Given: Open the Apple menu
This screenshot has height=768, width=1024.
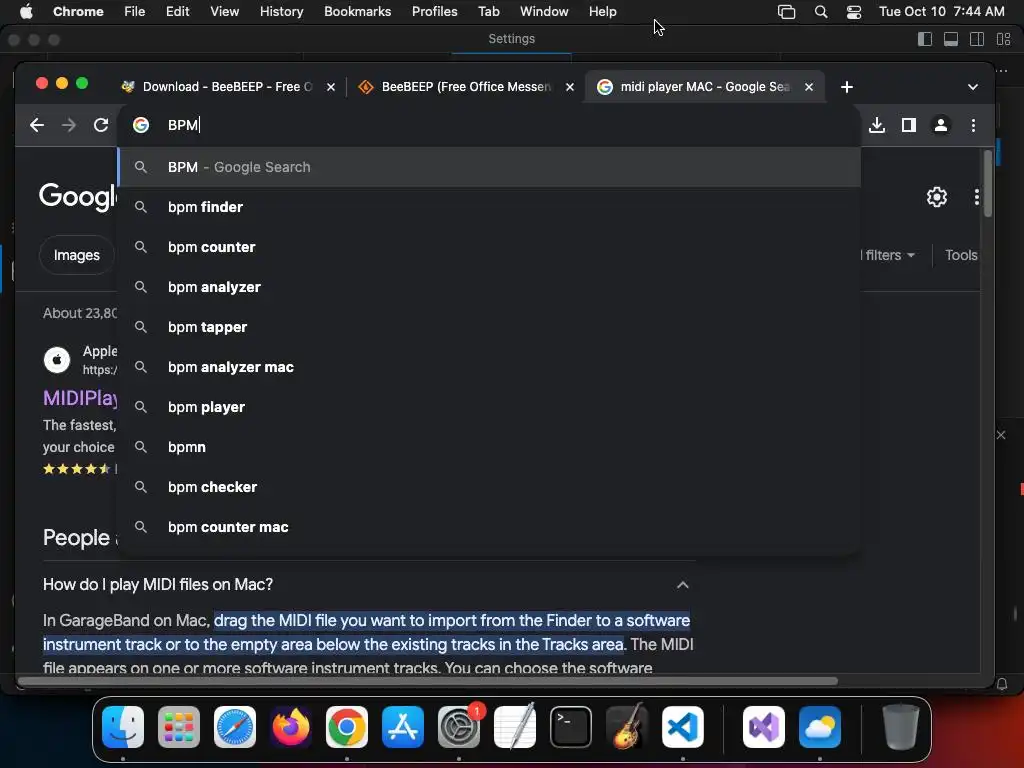Looking at the screenshot, I should (26, 12).
